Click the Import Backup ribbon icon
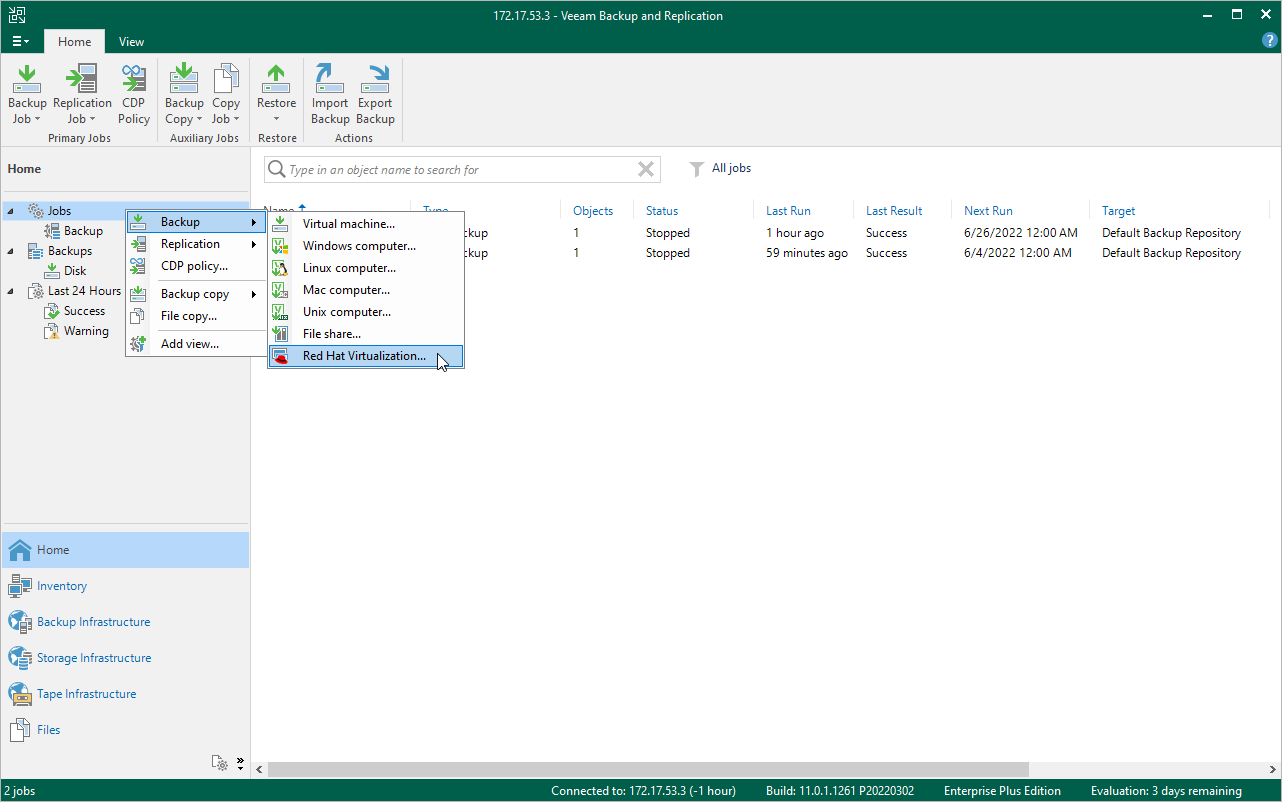This screenshot has height=802, width=1282. pos(330,79)
